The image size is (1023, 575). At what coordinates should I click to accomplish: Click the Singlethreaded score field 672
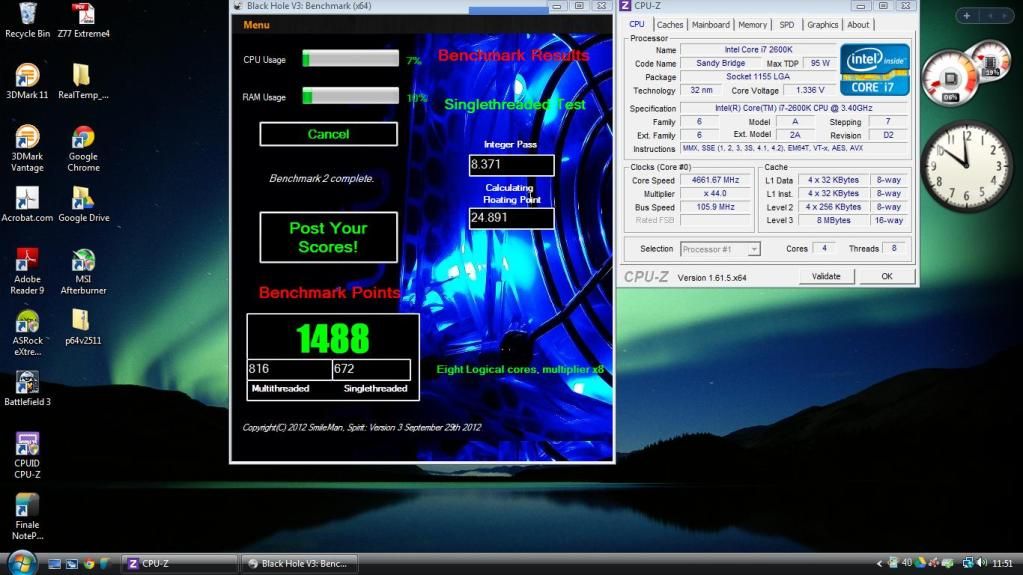tap(371, 369)
